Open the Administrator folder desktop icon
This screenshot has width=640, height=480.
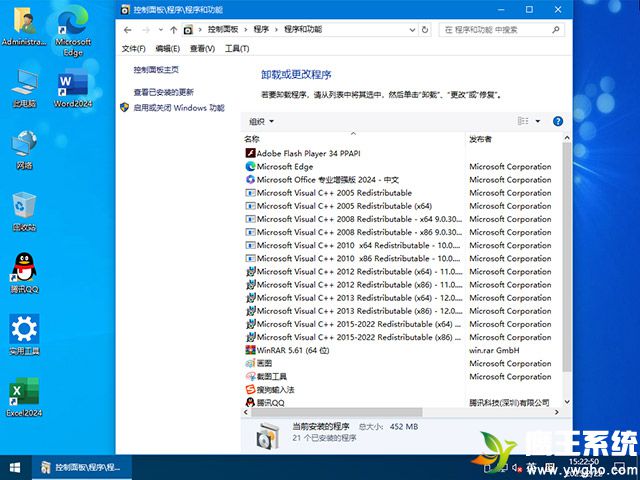click(24, 25)
